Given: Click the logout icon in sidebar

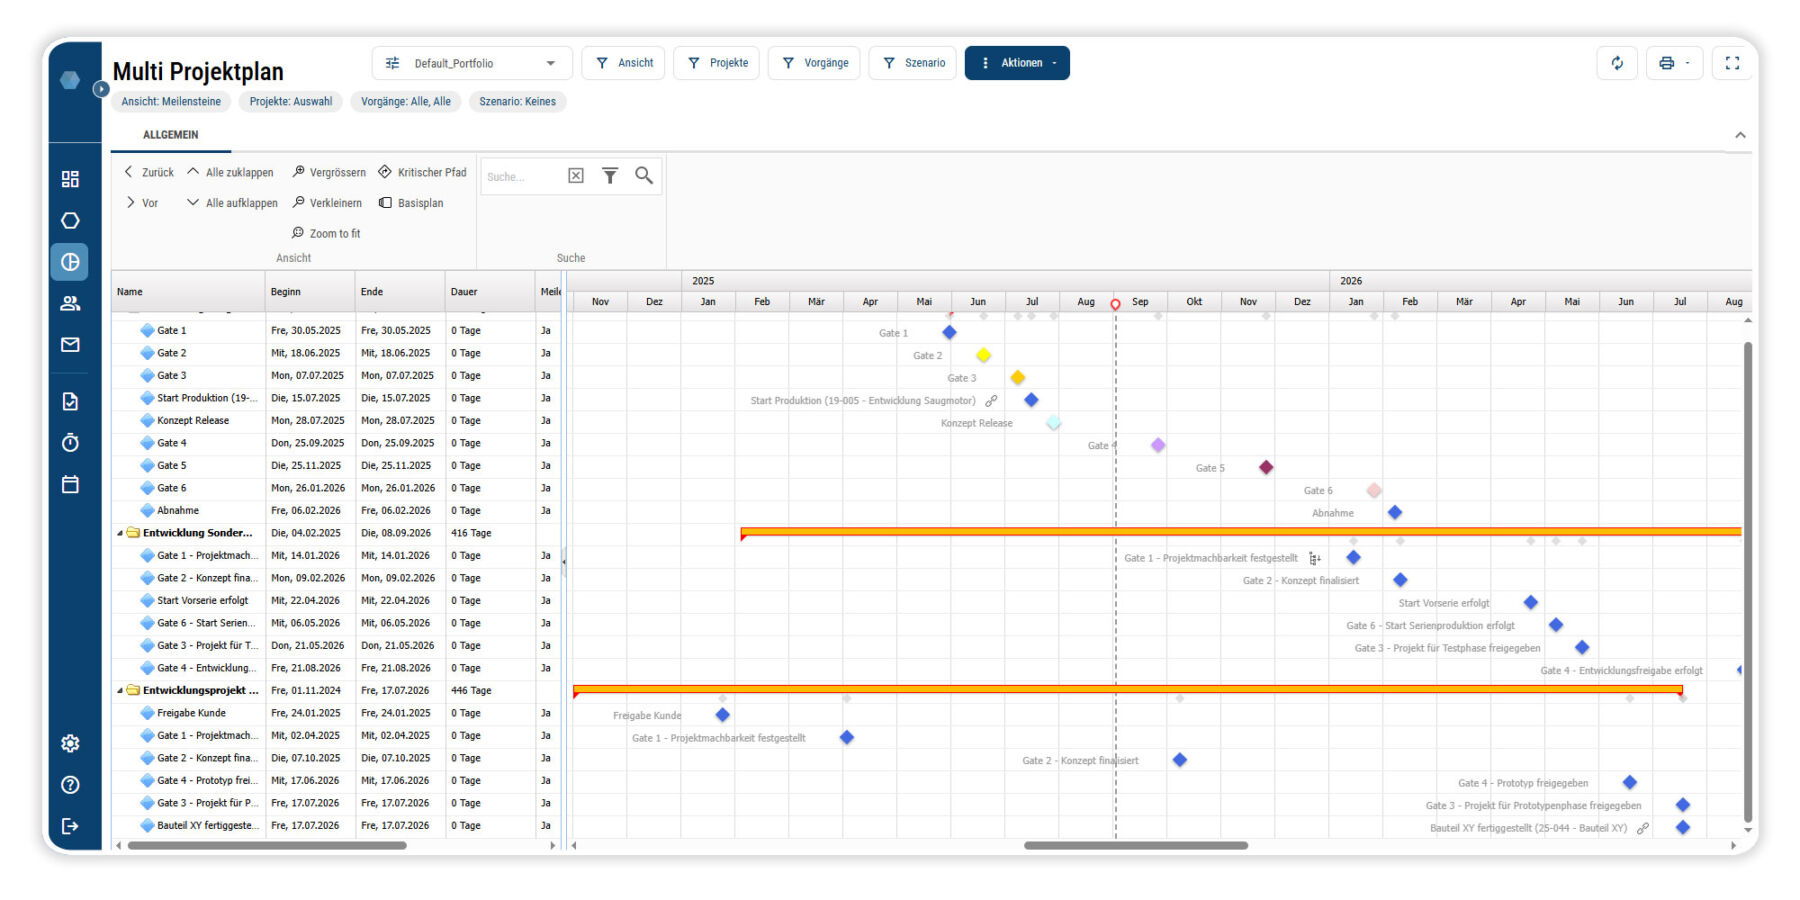Looking at the screenshot, I should point(70,826).
